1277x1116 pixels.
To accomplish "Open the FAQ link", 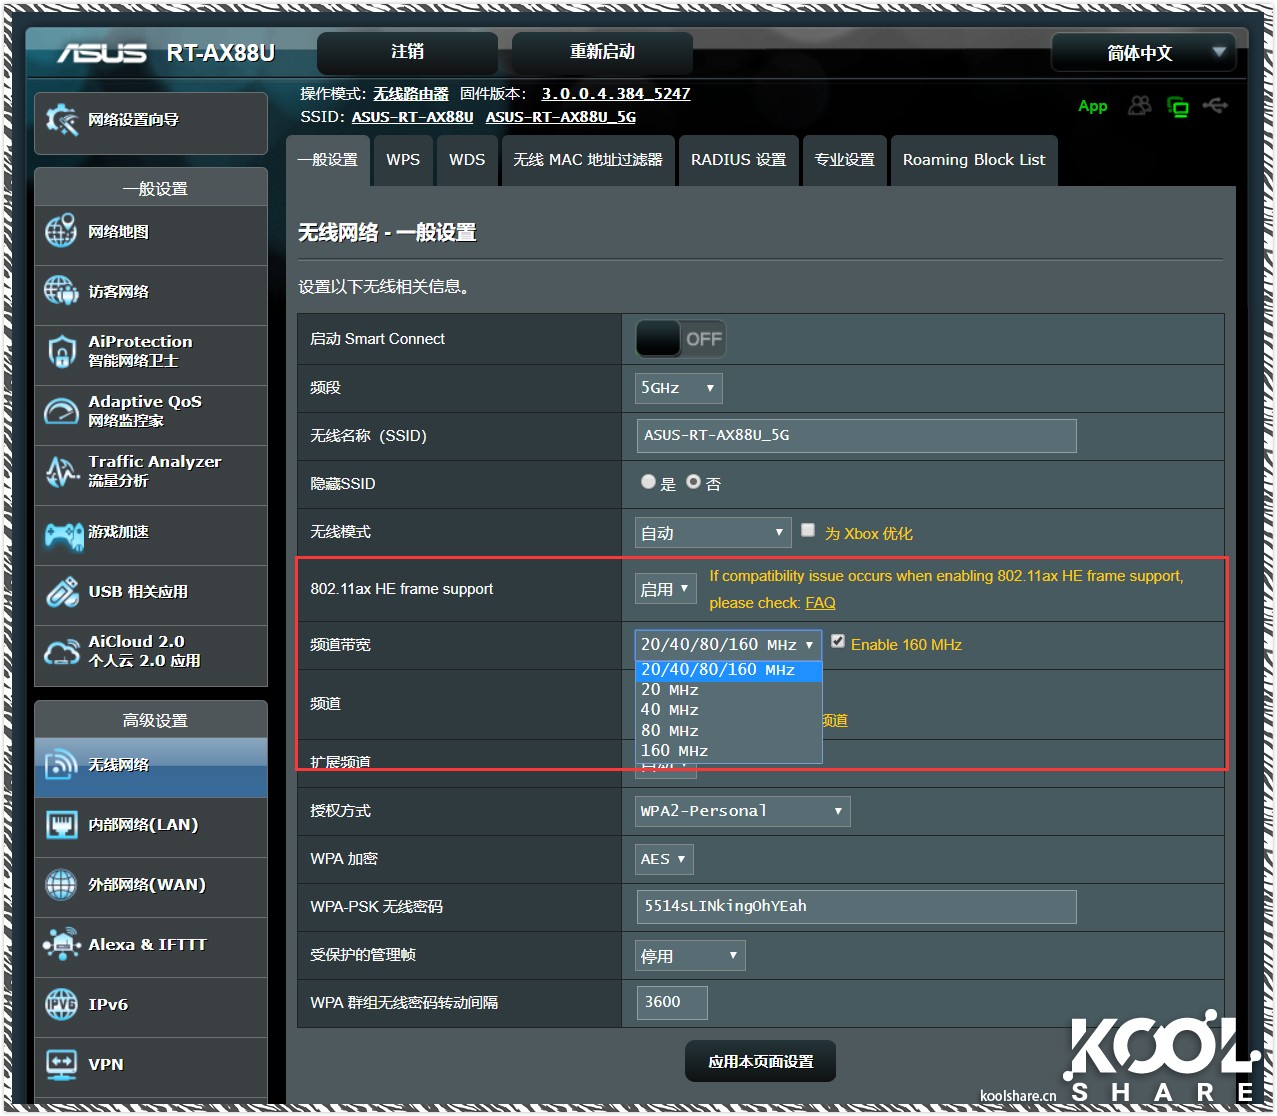I will [820, 603].
